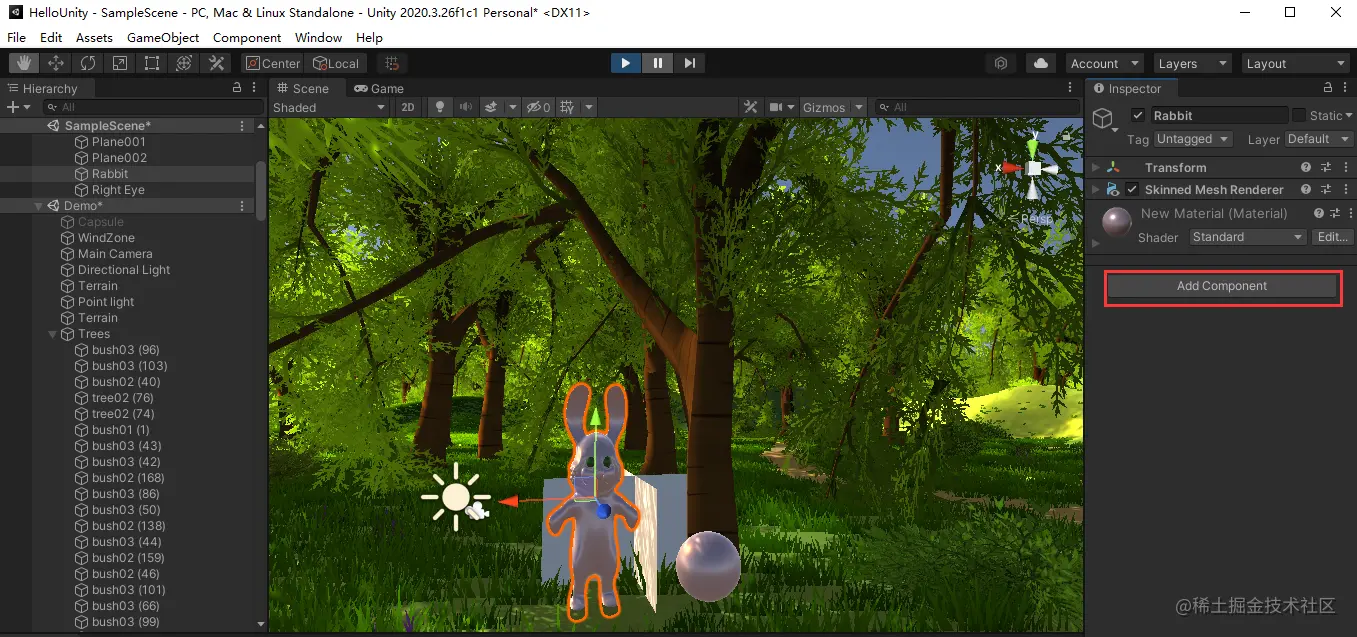Image resolution: width=1357 pixels, height=637 pixels.
Task: Toggle pivot Center mode
Action: click(274, 63)
